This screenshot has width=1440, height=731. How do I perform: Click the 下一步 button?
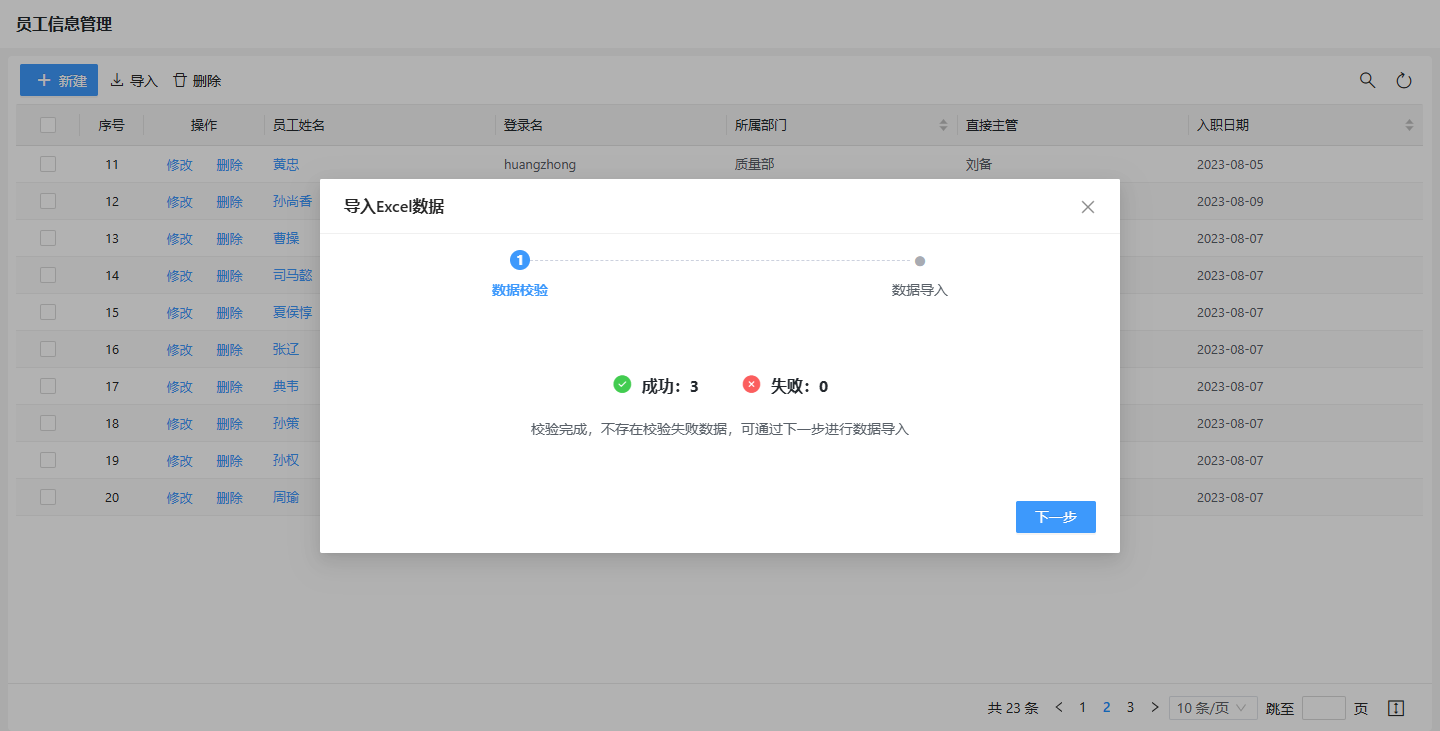(x=1055, y=517)
